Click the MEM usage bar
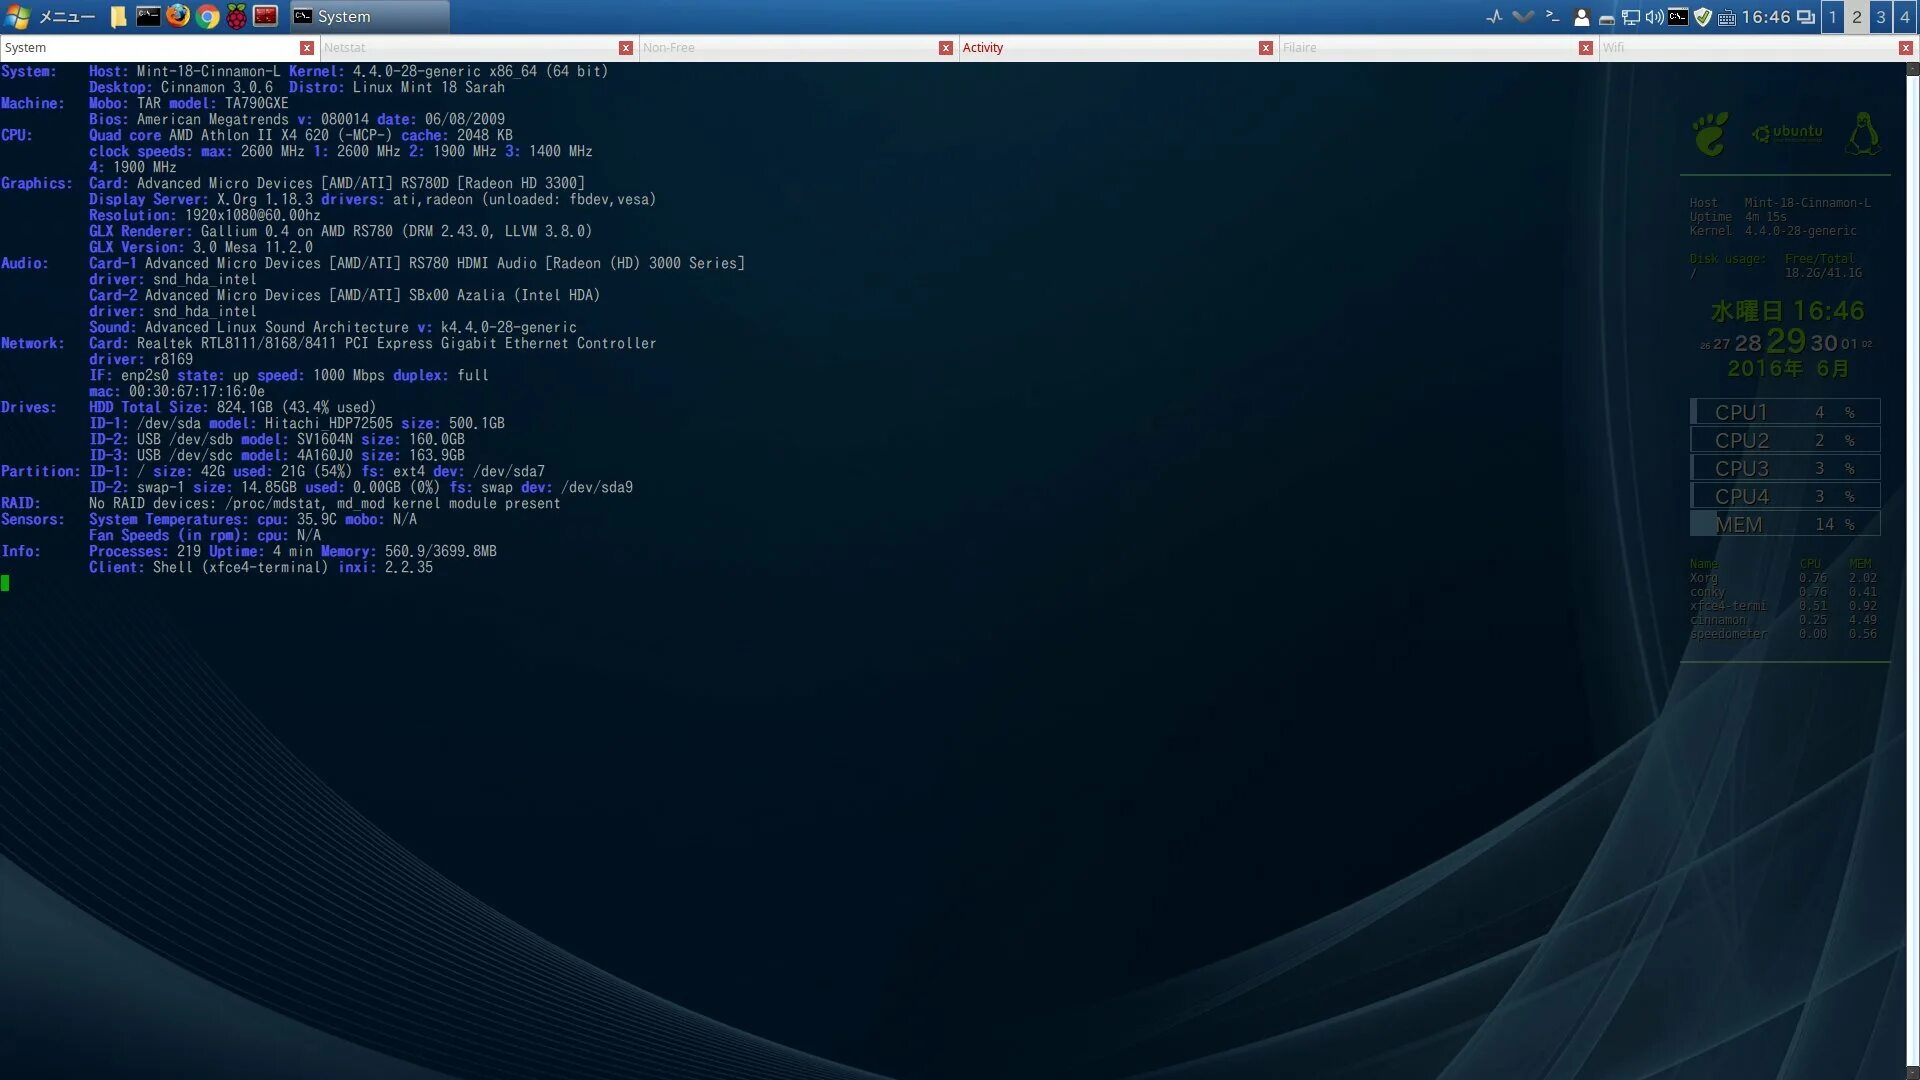This screenshot has width=1920, height=1080. click(x=1785, y=524)
